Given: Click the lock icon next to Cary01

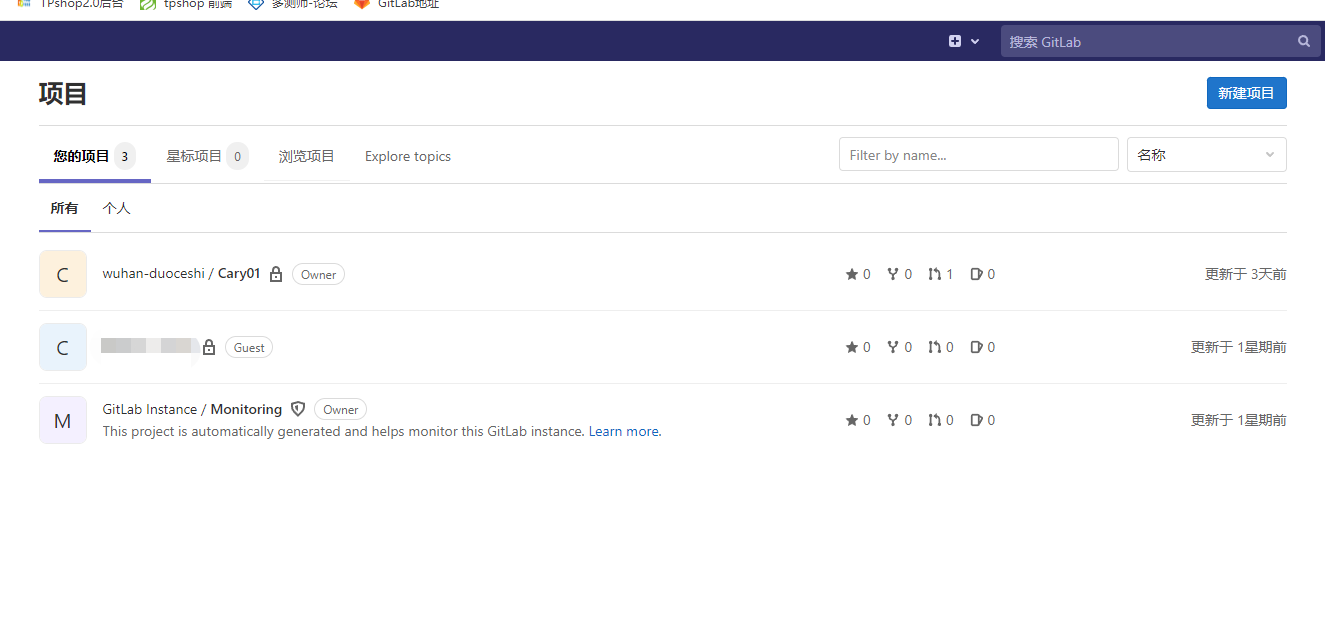Looking at the screenshot, I should tap(276, 274).
